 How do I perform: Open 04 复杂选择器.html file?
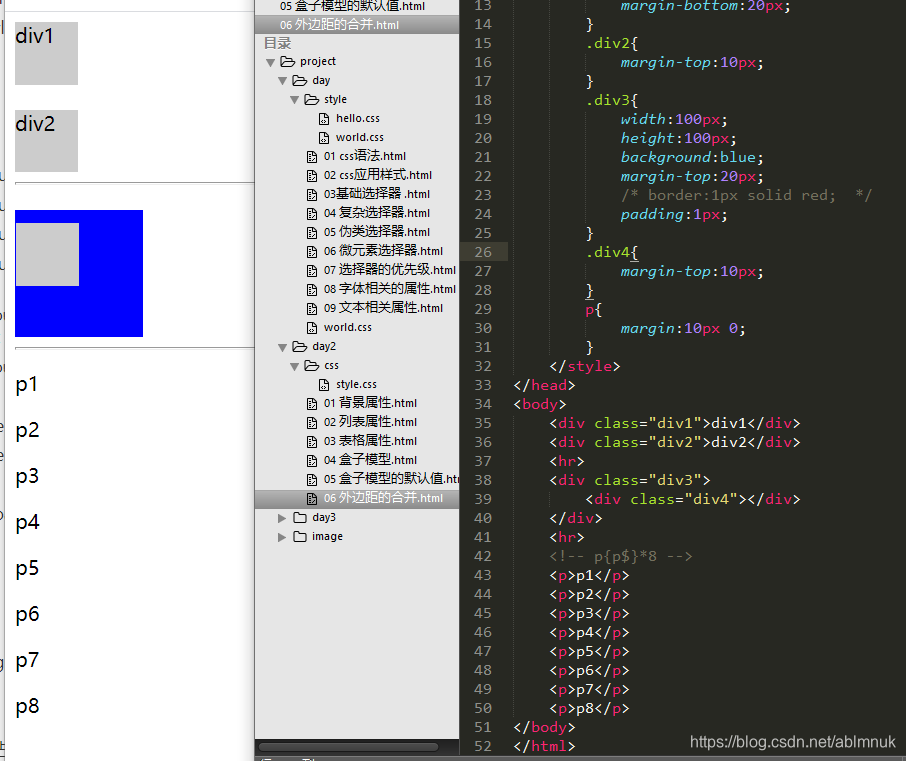coord(377,213)
